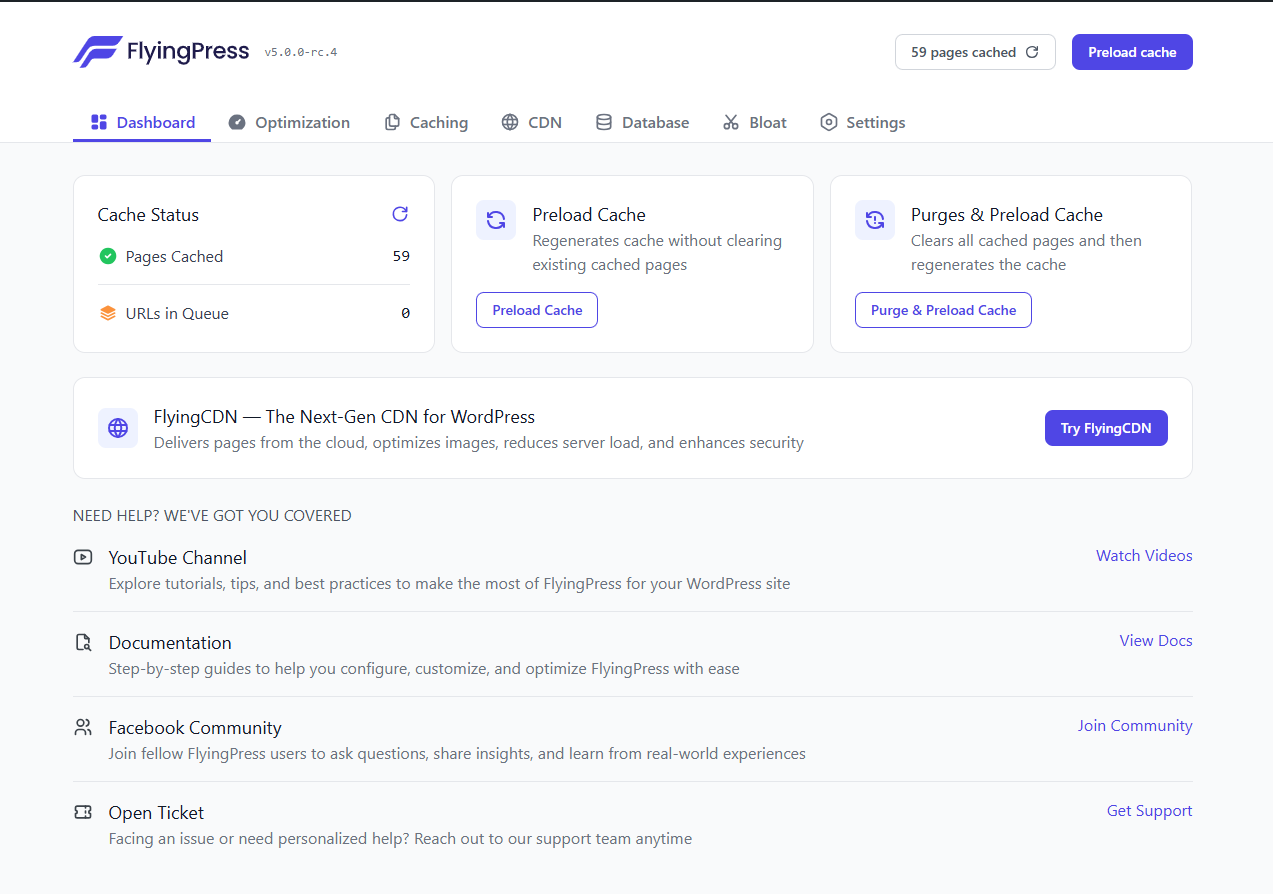
Task: Click the refresh icon beside 59 pages cached
Action: pos(1032,52)
